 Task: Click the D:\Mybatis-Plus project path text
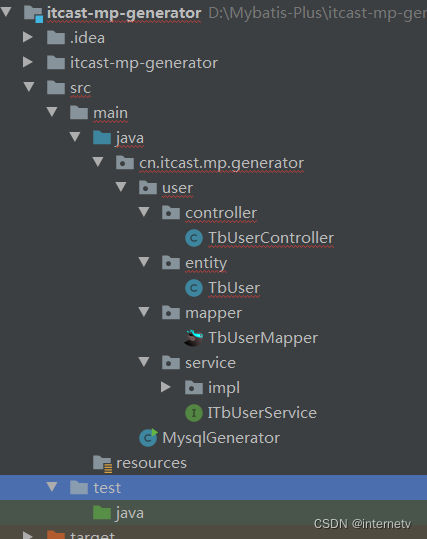tap(318, 14)
